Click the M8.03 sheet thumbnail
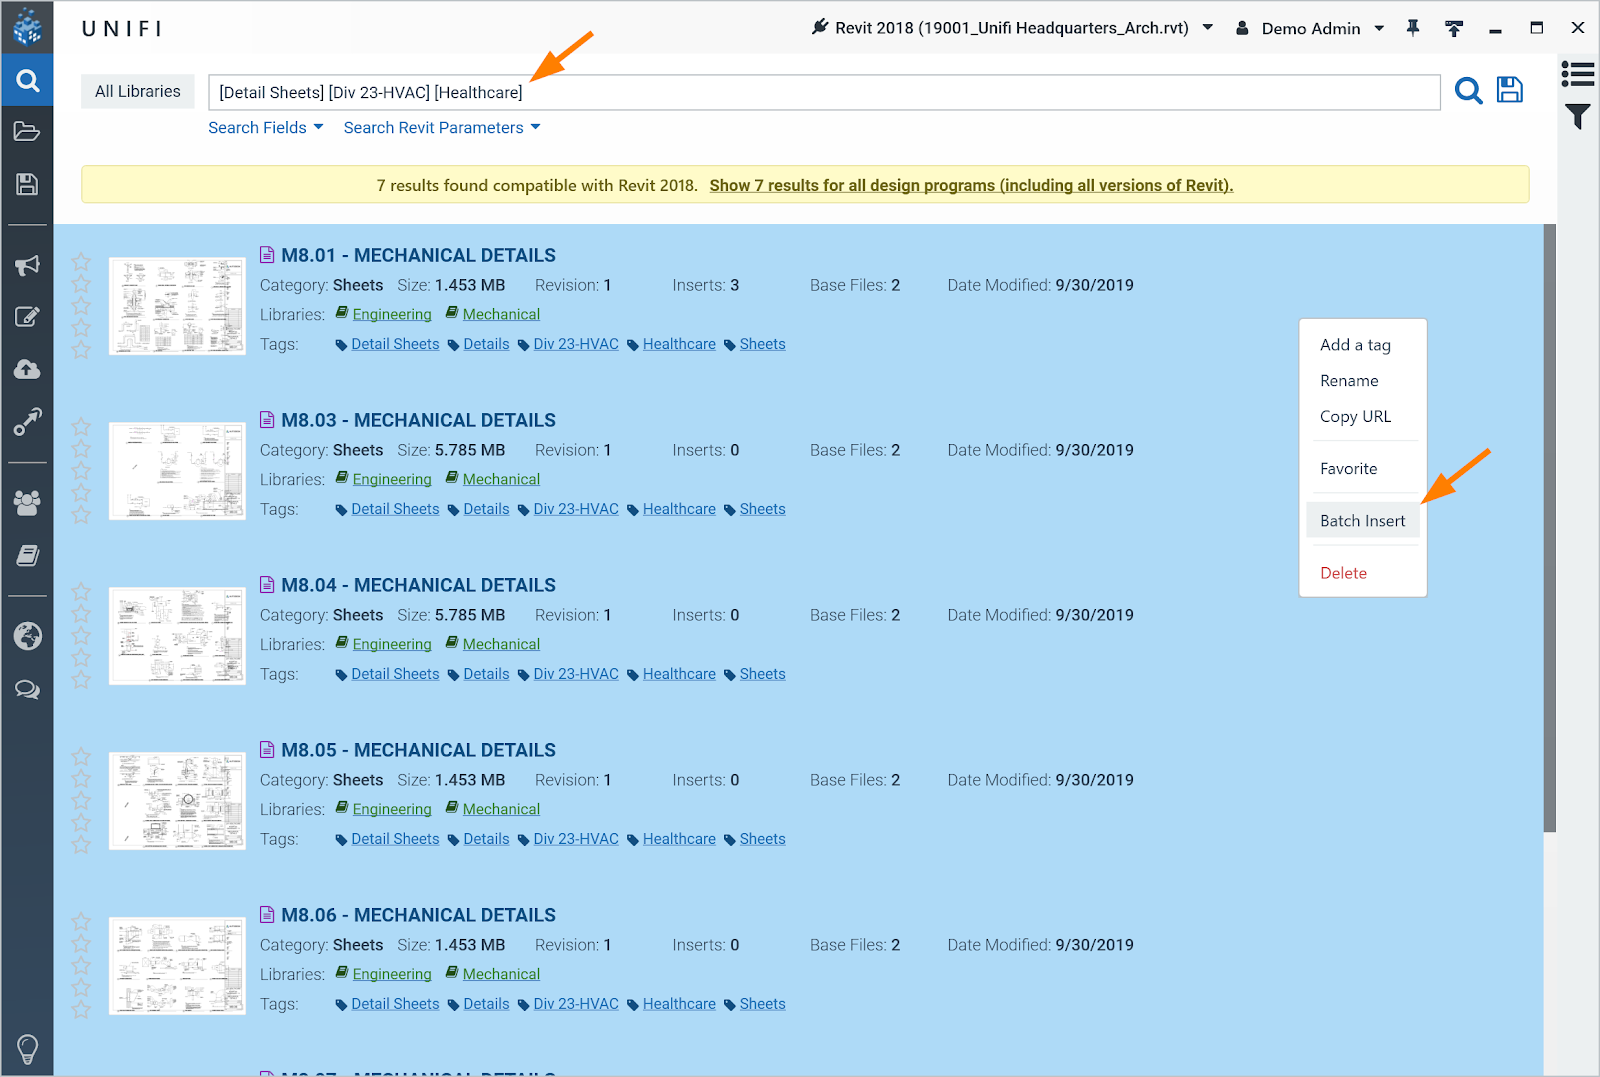 pyautogui.click(x=177, y=471)
